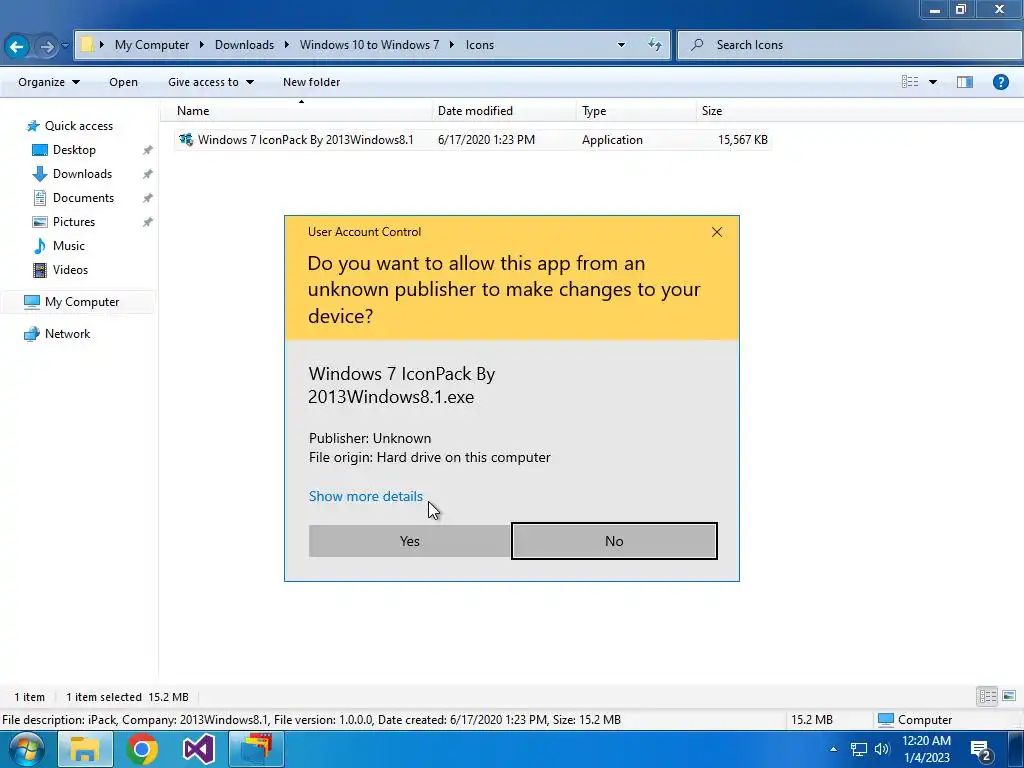This screenshot has width=1024, height=768.
Task: Select My Computer in the address bar
Action: point(152,44)
